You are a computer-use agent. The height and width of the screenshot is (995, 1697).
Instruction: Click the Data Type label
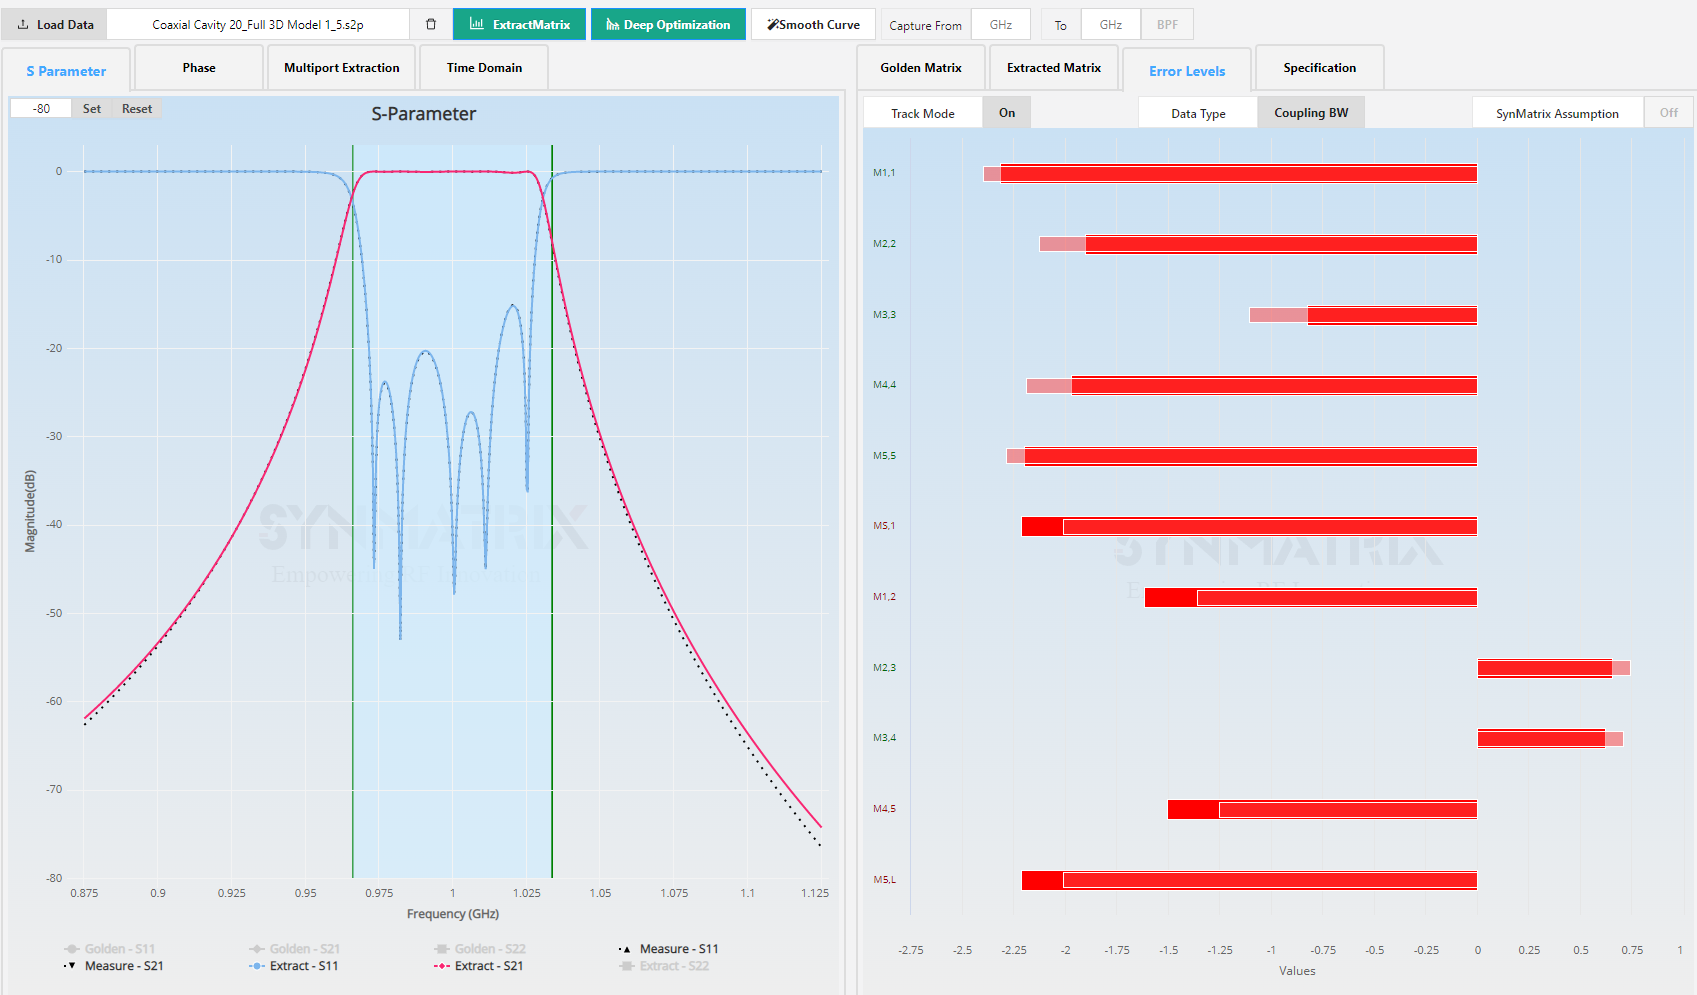[1198, 114]
